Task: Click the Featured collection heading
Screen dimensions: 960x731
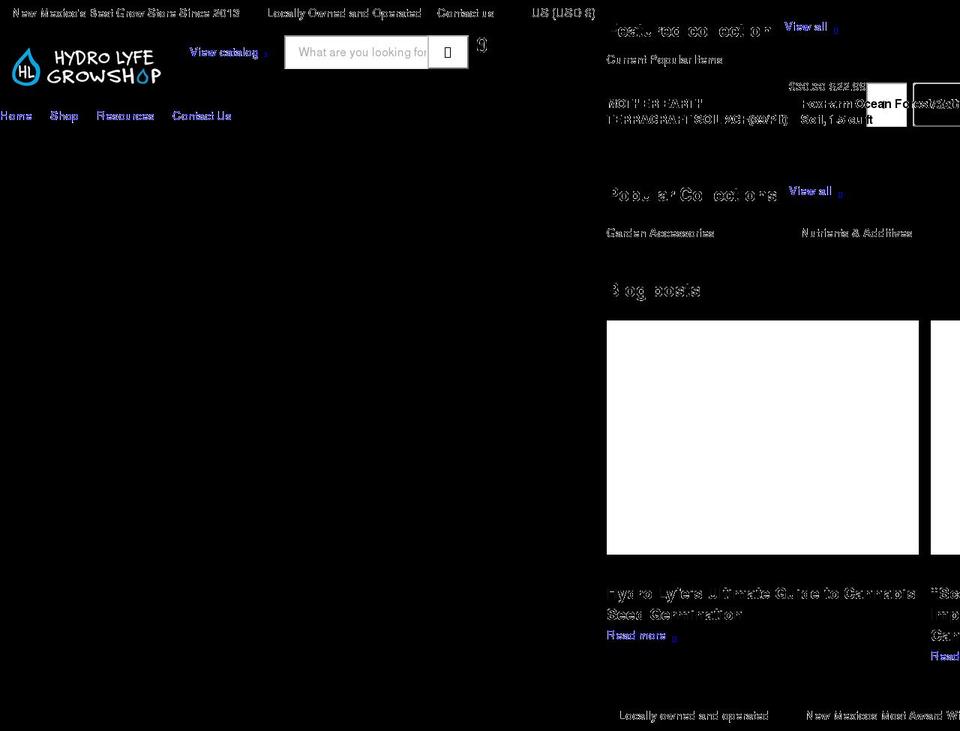Action: coord(691,31)
